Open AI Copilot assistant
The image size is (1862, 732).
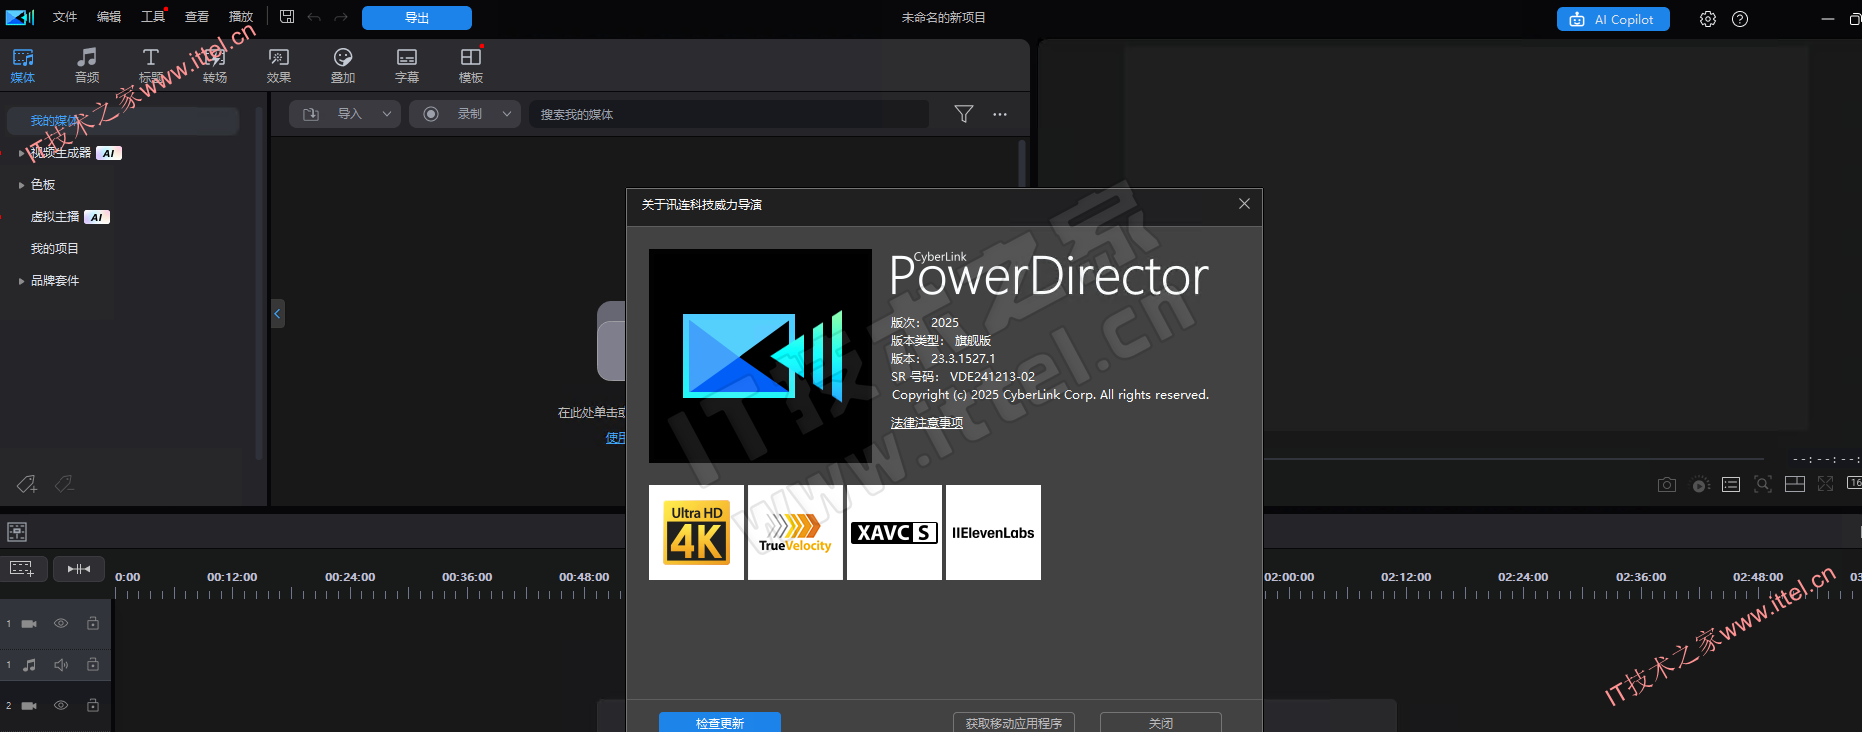pos(1613,19)
